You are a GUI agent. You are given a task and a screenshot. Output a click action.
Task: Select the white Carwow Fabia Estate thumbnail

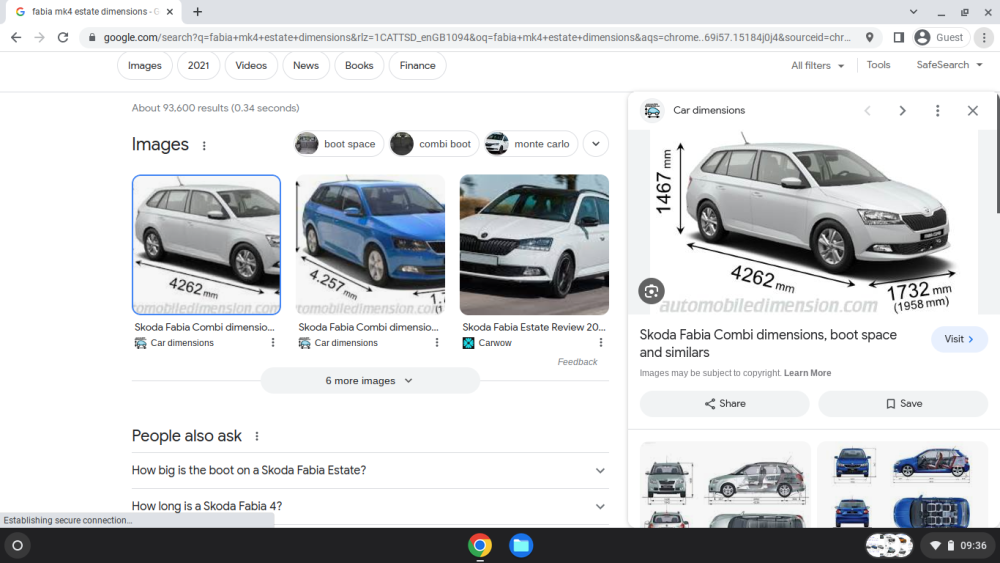tap(534, 245)
